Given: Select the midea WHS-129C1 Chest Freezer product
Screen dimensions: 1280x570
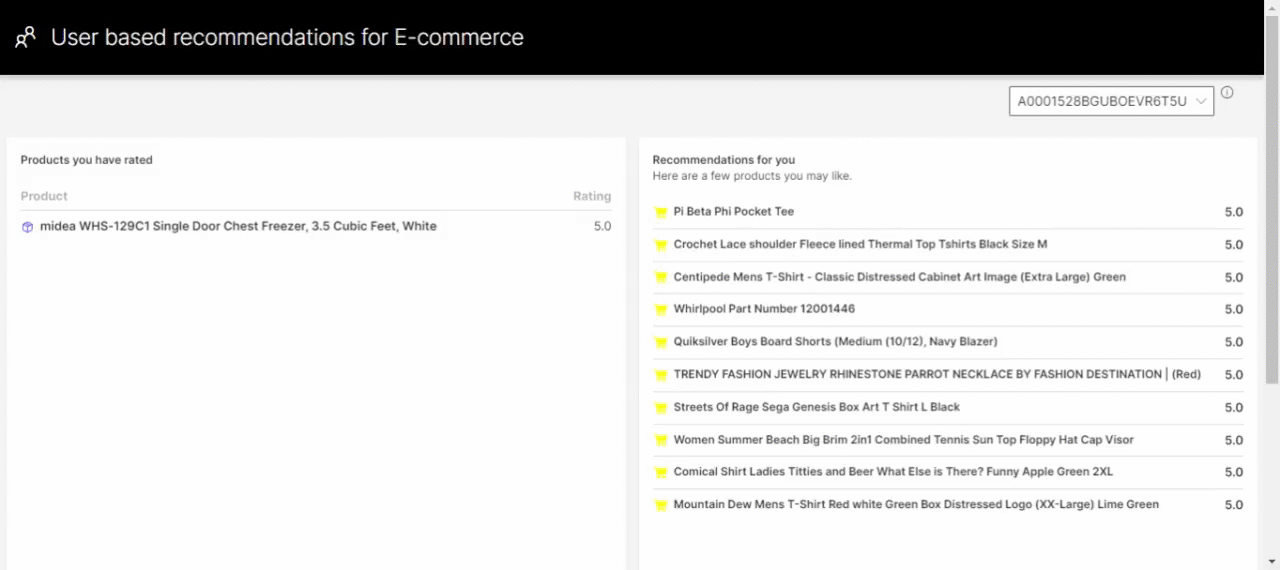Looking at the screenshot, I should [238, 227].
